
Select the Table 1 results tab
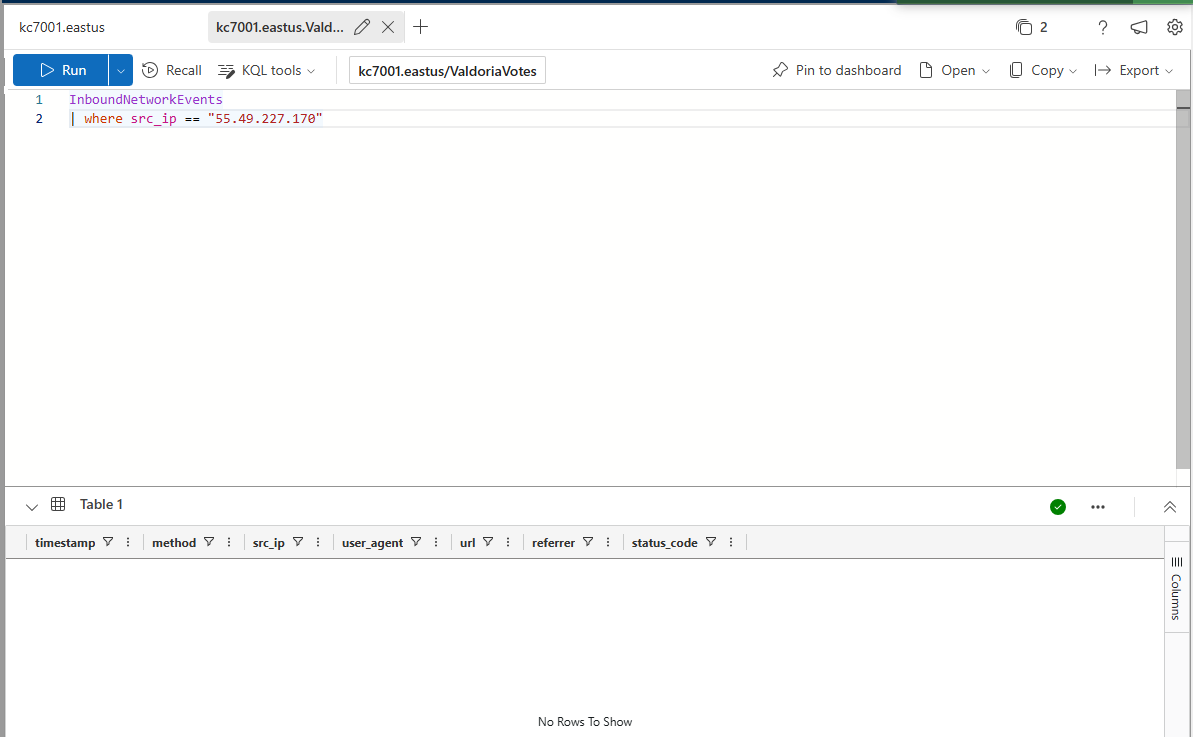(101, 504)
